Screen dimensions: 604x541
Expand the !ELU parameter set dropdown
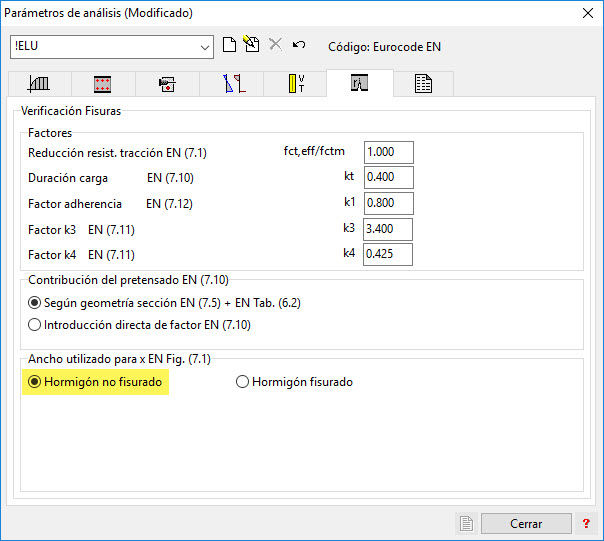(x=204, y=47)
